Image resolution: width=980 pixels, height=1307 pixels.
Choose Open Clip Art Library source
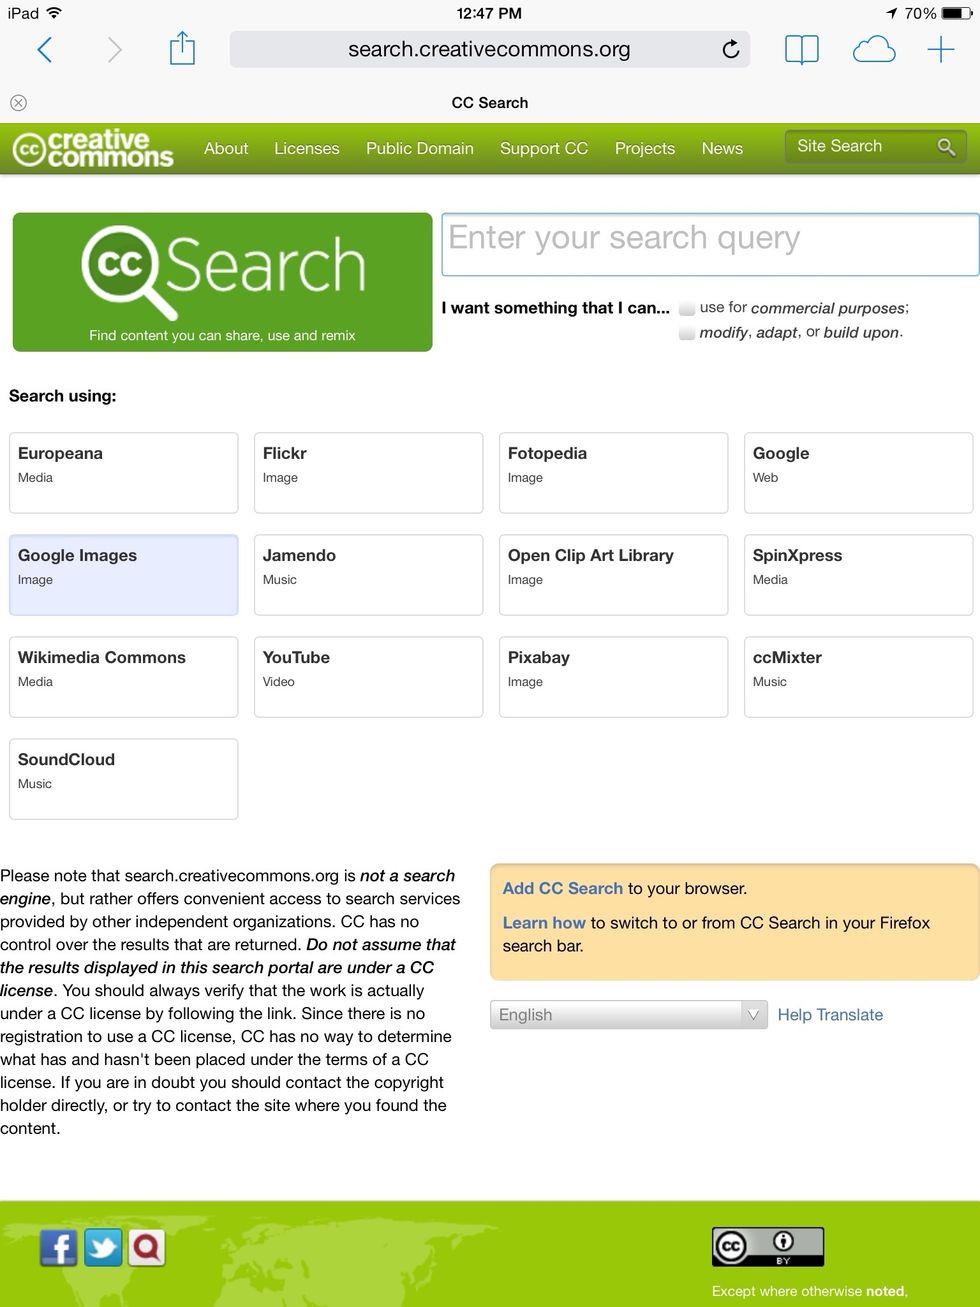614,575
